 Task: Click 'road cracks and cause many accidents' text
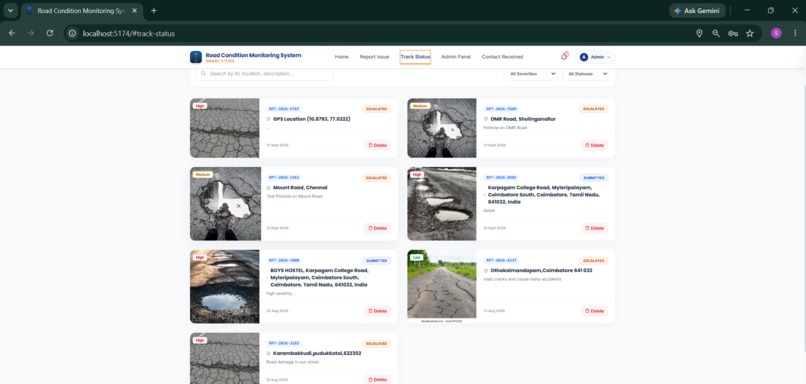point(522,279)
